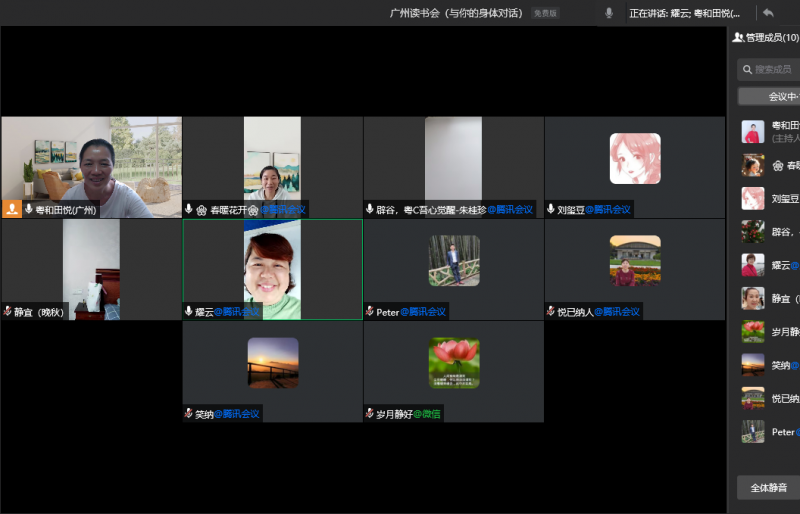Screen dimensions: 800x514
Task: Click the muted mic icon on 笑纳 tile
Action: tap(189, 414)
